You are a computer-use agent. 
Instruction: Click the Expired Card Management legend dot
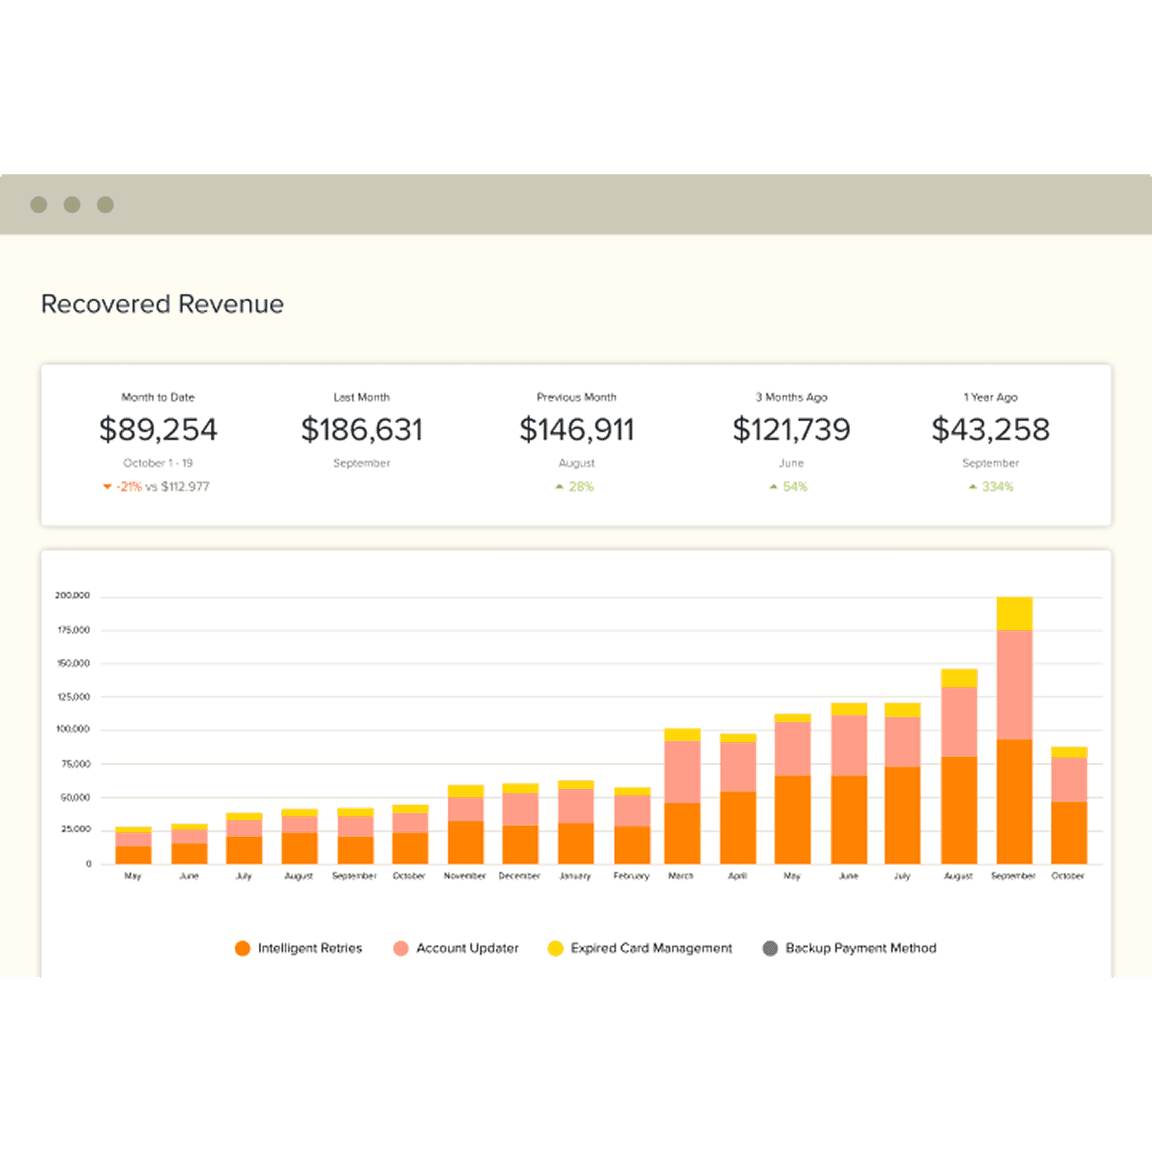coord(555,948)
